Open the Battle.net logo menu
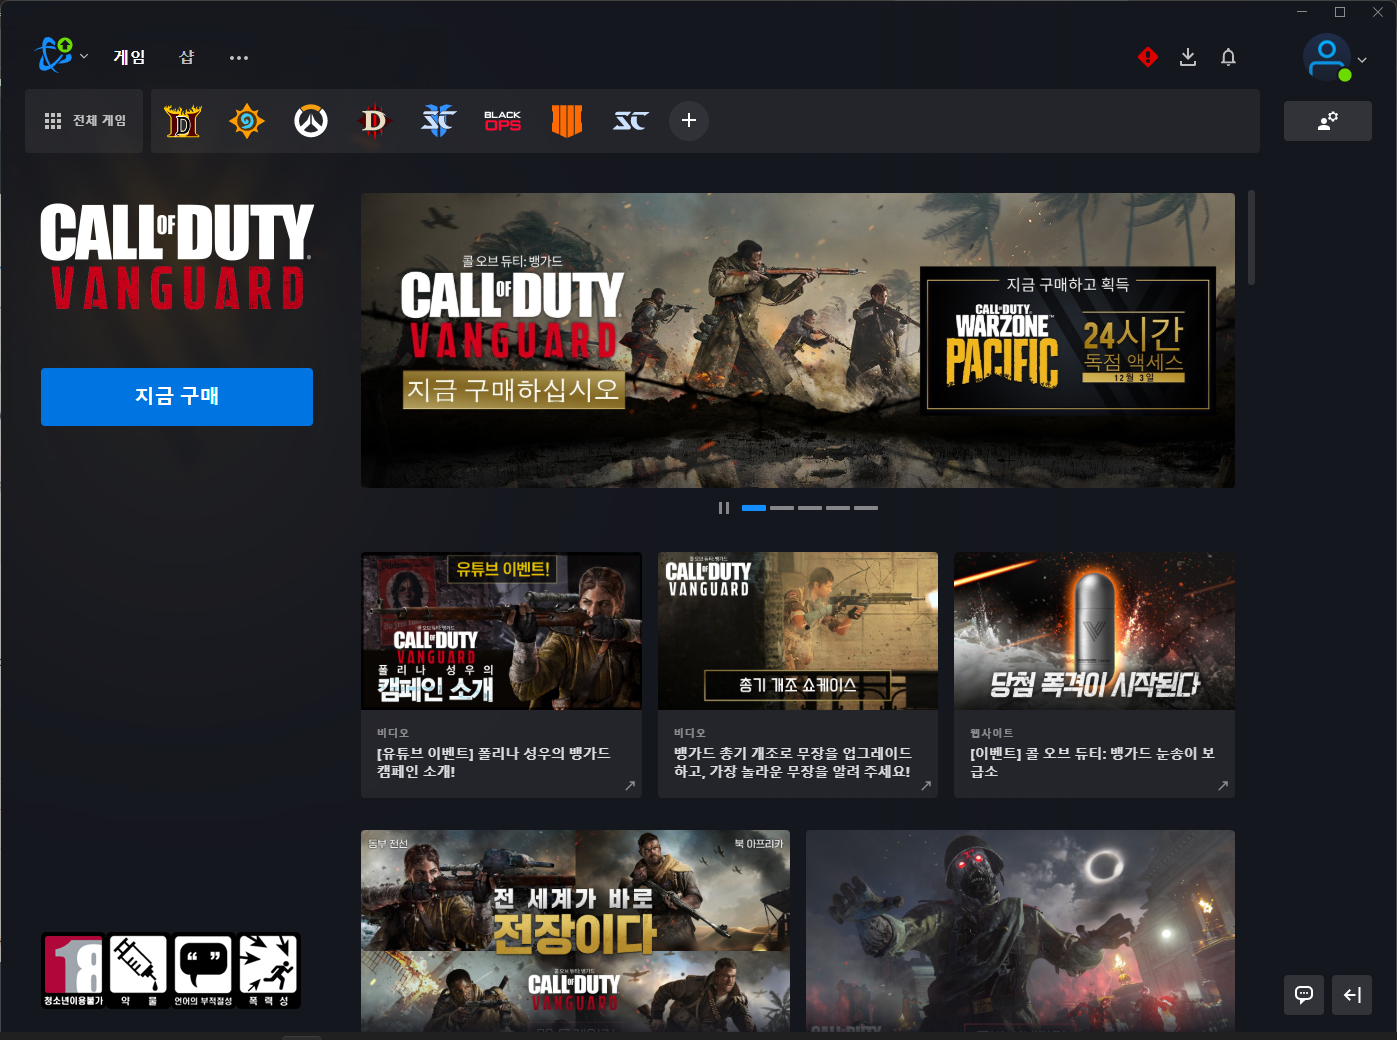The height and width of the screenshot is (1040, 1397). pos(60,56)
